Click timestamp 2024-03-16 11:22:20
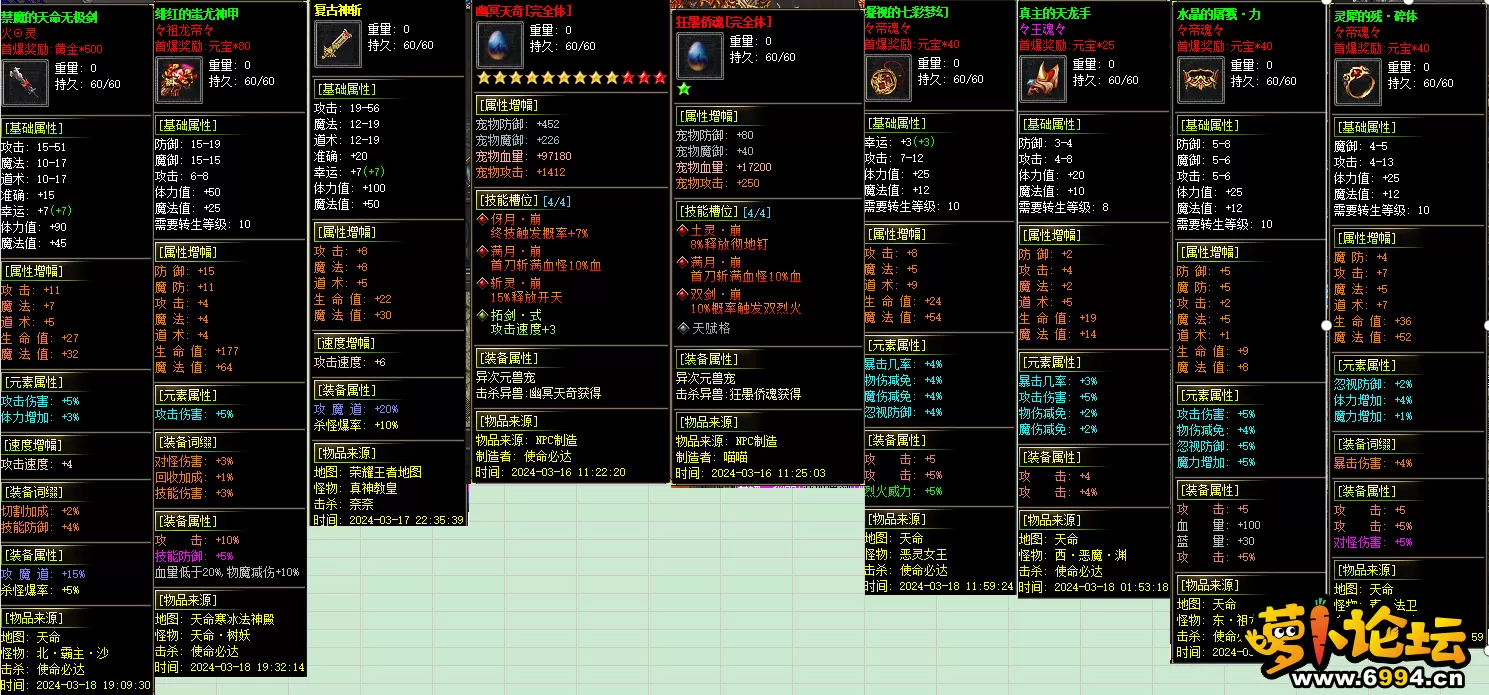Image resolution: width=1489 pixels, height=695 pixels. 551,473
